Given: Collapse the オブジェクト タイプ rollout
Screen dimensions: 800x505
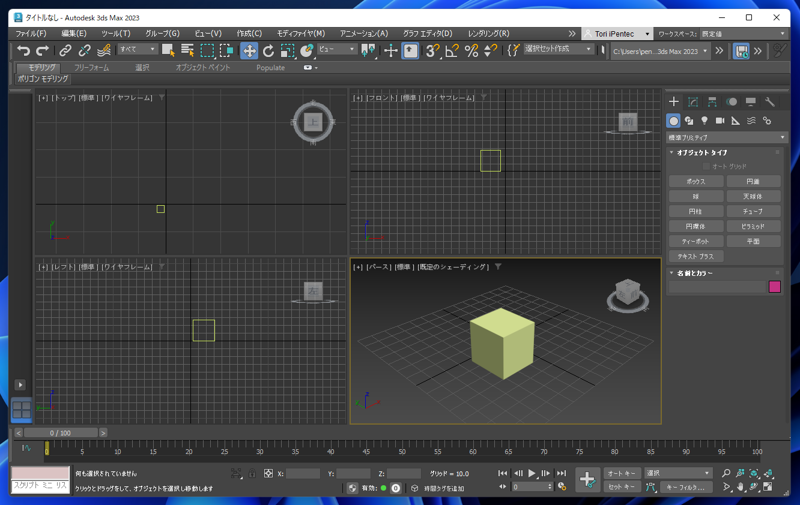Looking at the screenshot, I should point(701,153).
